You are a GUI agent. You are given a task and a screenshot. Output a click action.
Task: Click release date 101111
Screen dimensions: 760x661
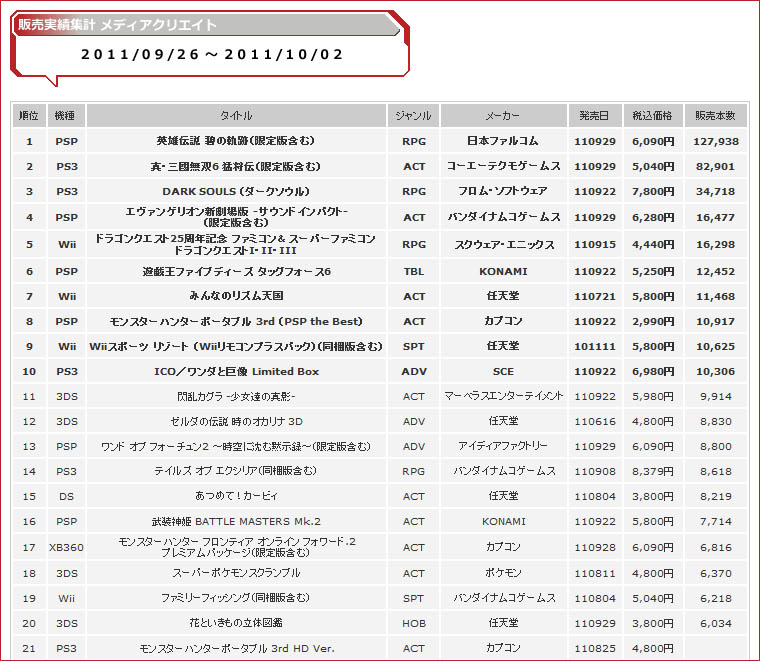point(595,347)
